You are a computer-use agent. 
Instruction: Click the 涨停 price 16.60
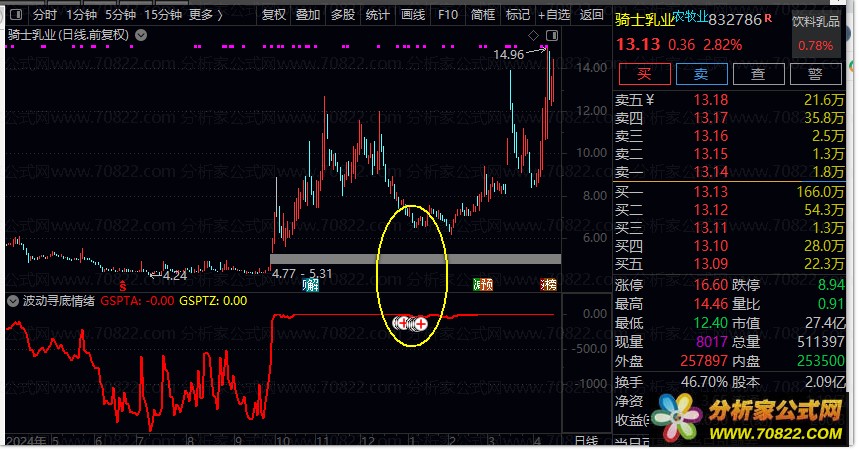(x=711, y=285)
